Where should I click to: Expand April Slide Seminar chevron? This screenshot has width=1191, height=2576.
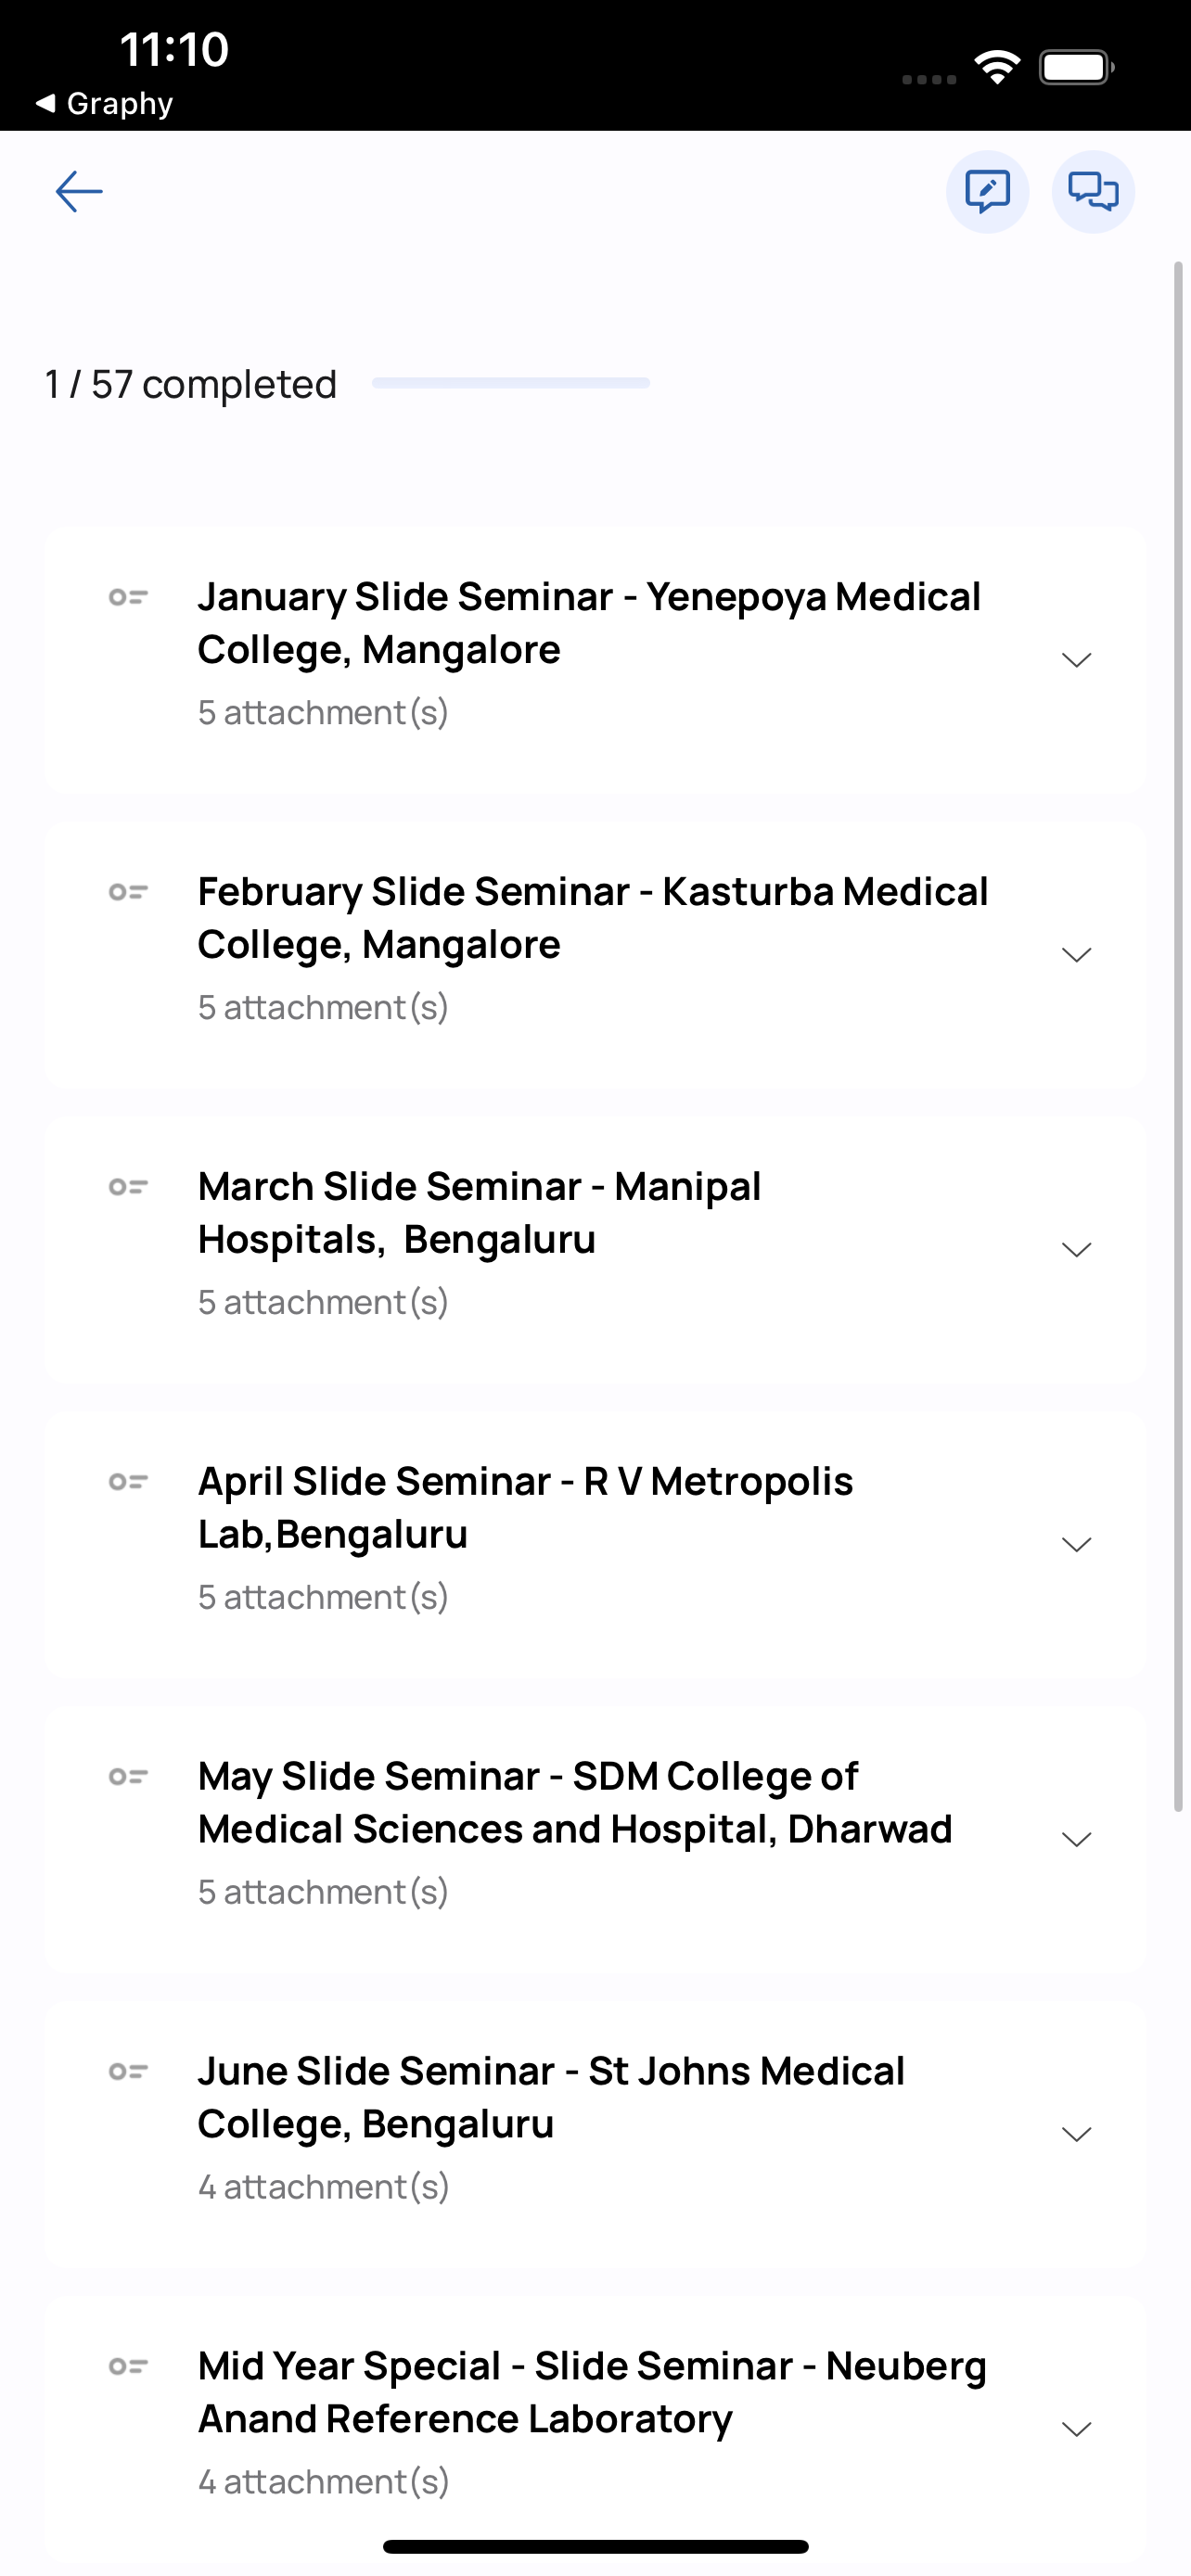(x=1076, y=1545)
